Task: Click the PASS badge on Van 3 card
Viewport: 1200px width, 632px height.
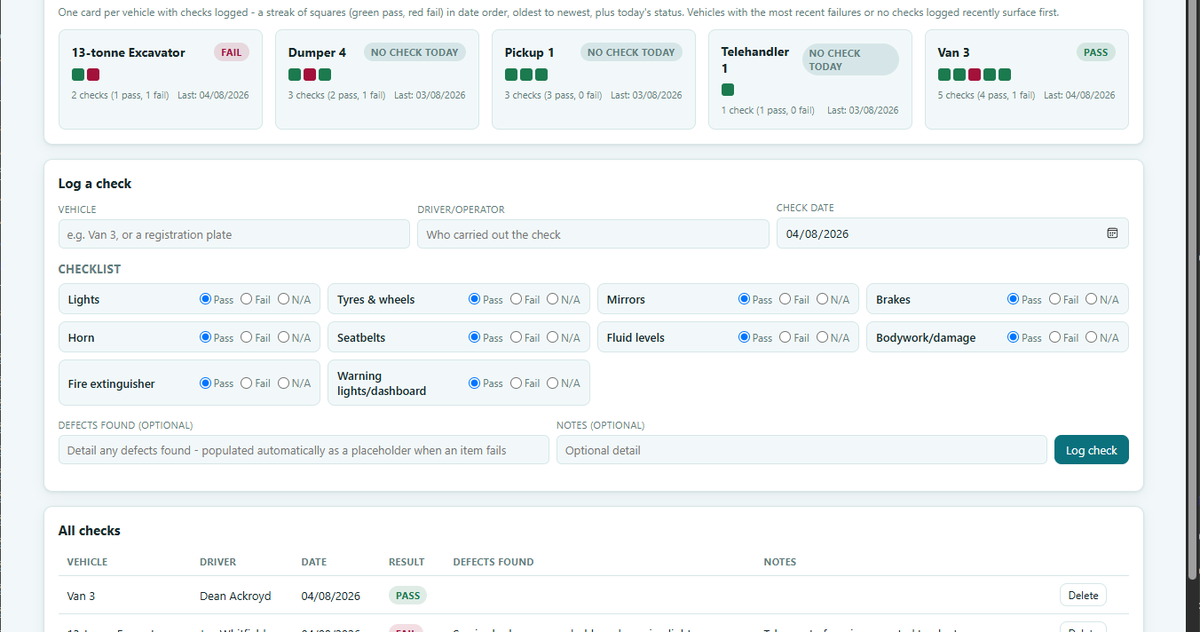Action: [x=1096, y=52]
